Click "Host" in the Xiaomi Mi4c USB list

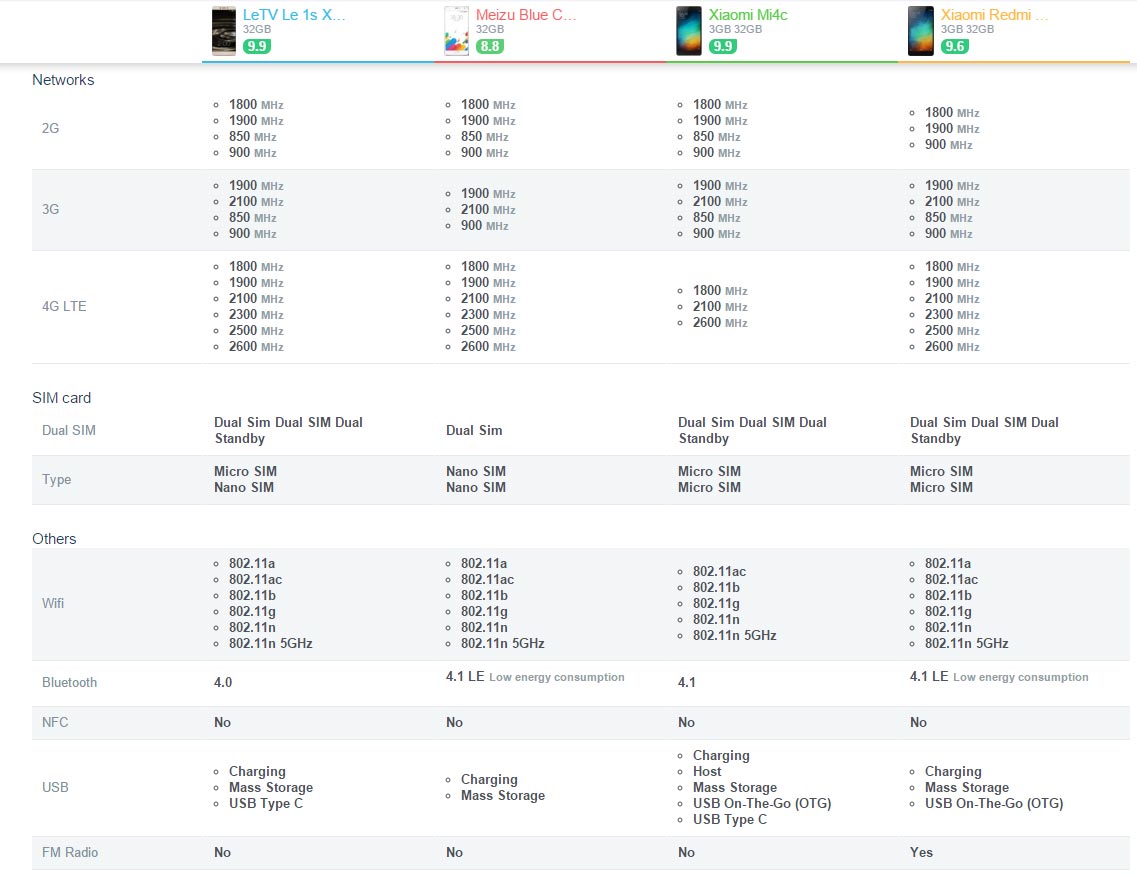point(707,771)
